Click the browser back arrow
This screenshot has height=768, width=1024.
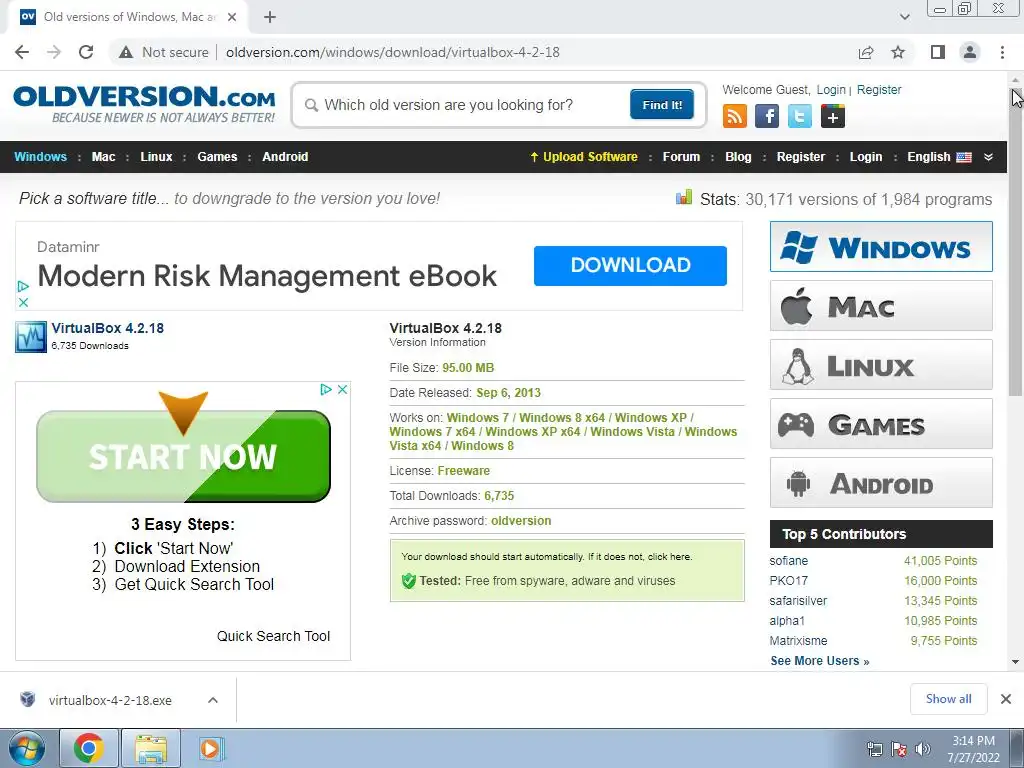pos(22,52)
